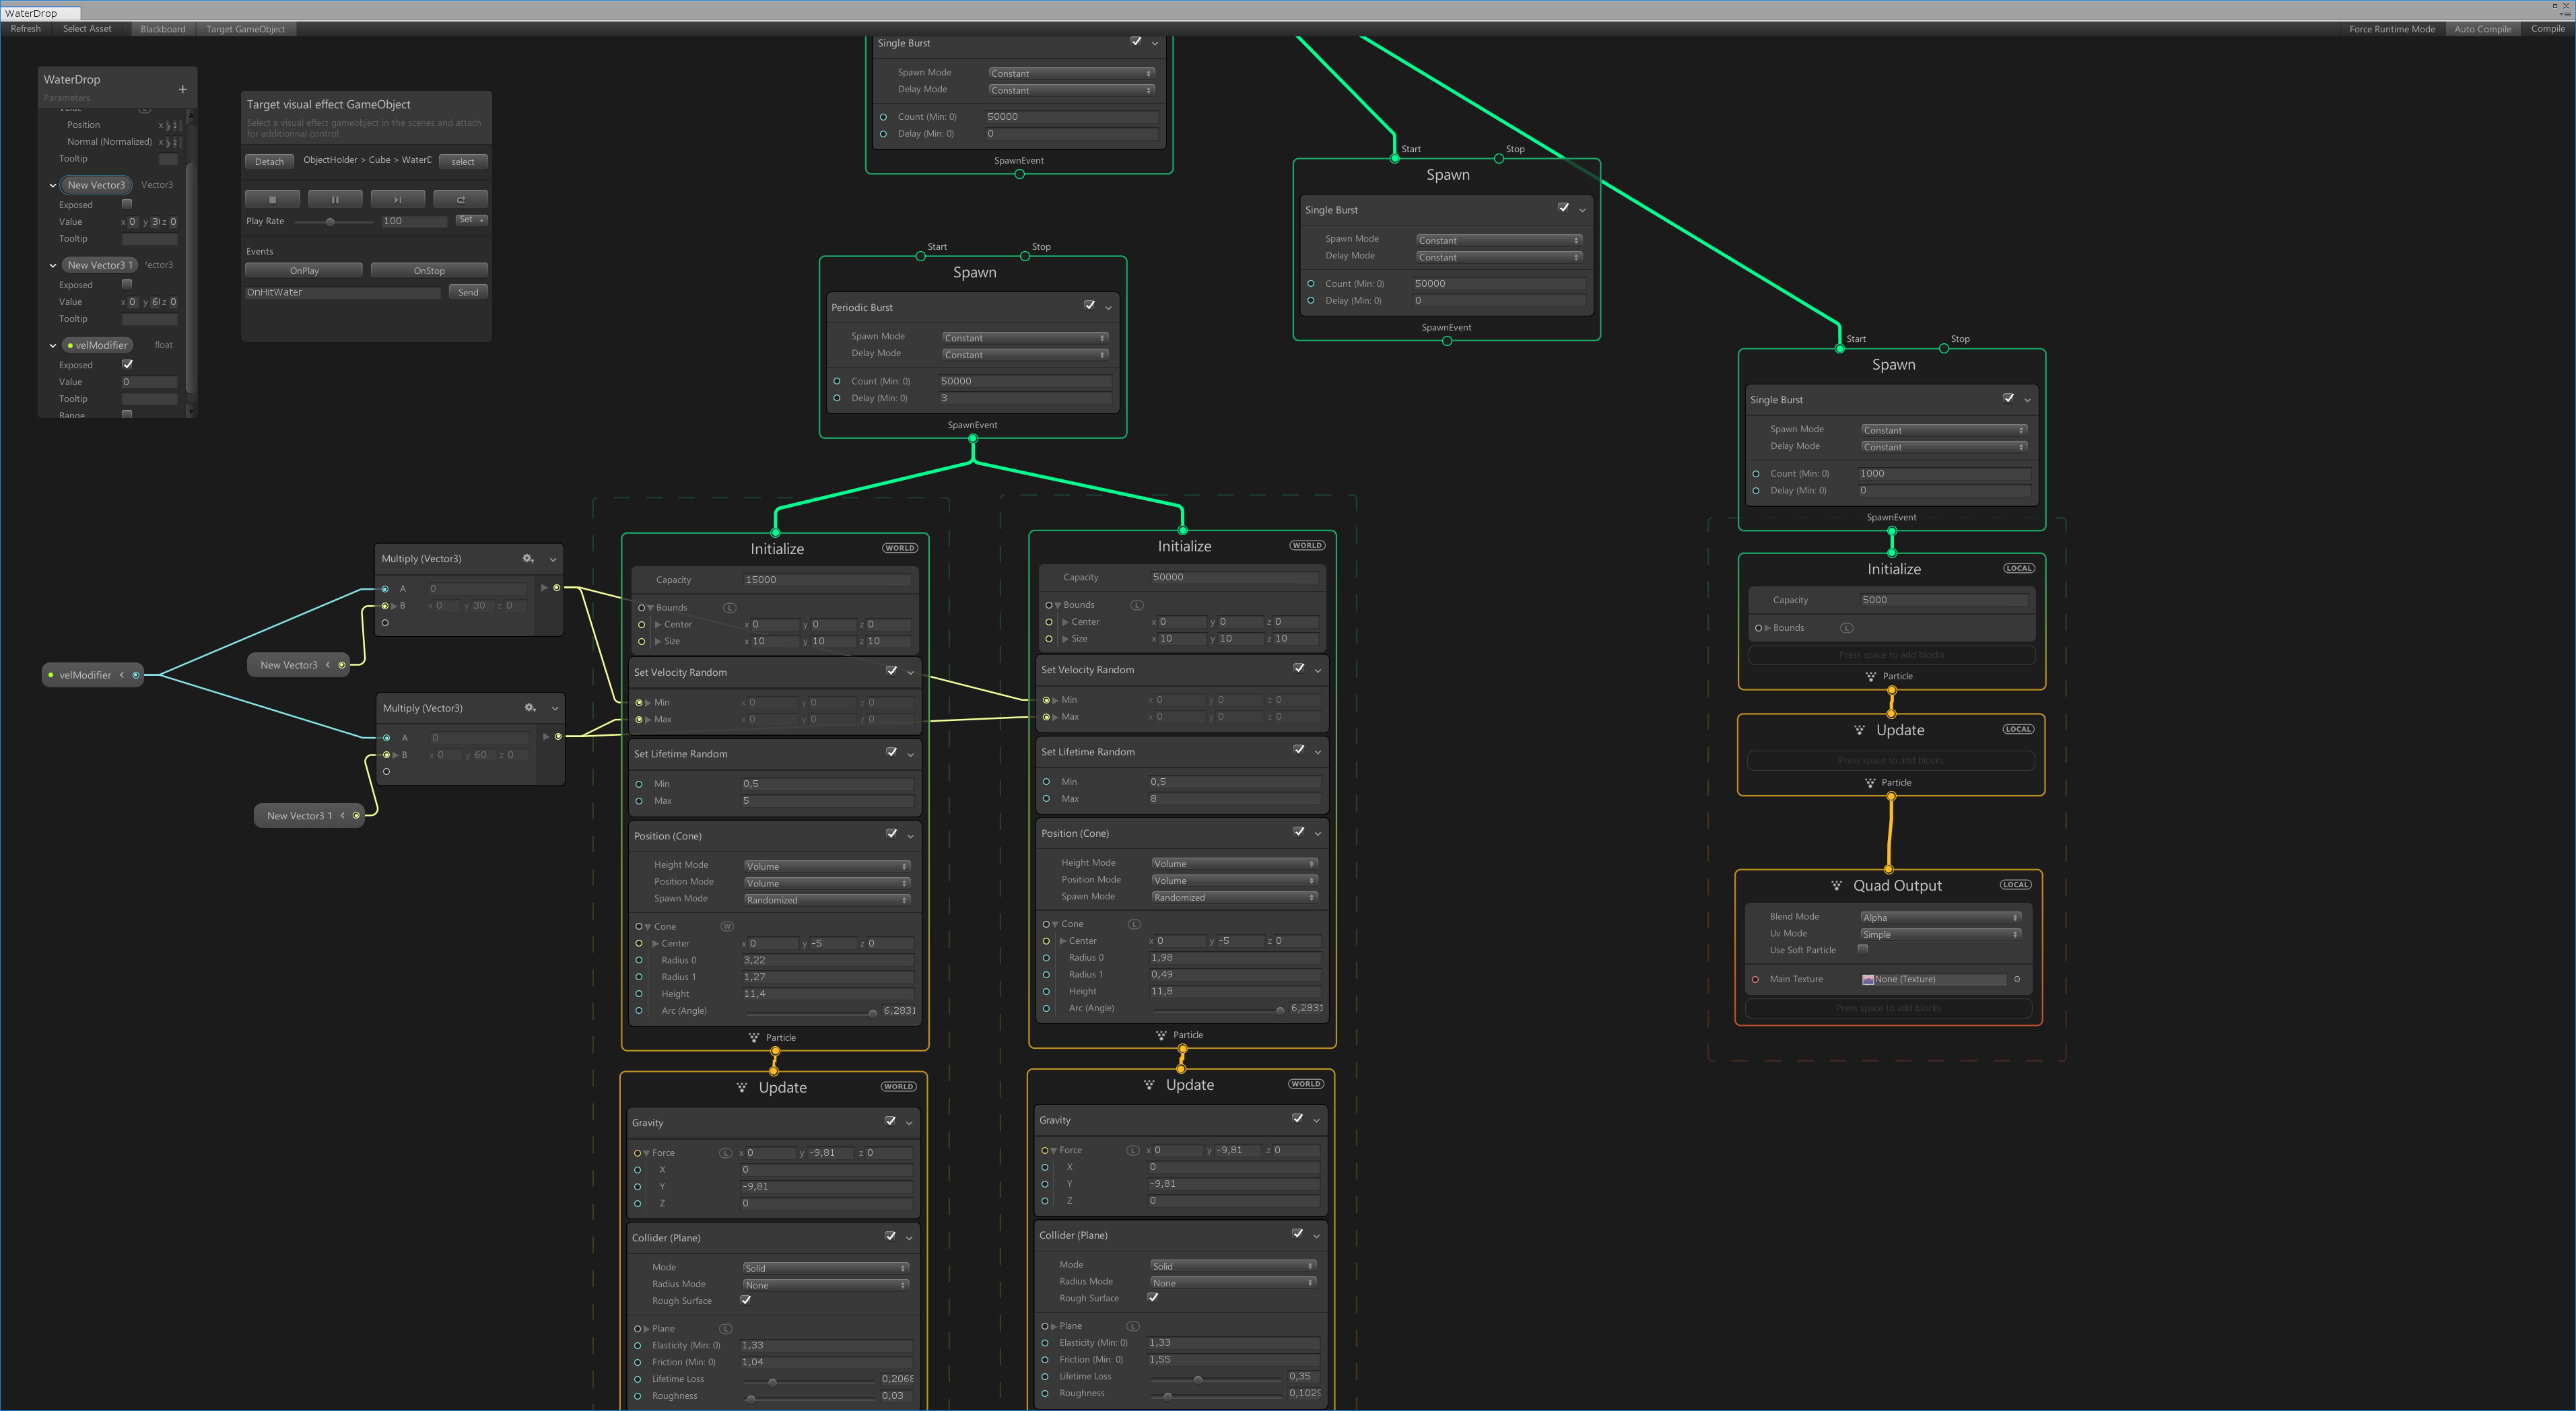Viewport: 2576px width, 1411px height.
Task: Click the pause playback button
Action: (335, 199)
